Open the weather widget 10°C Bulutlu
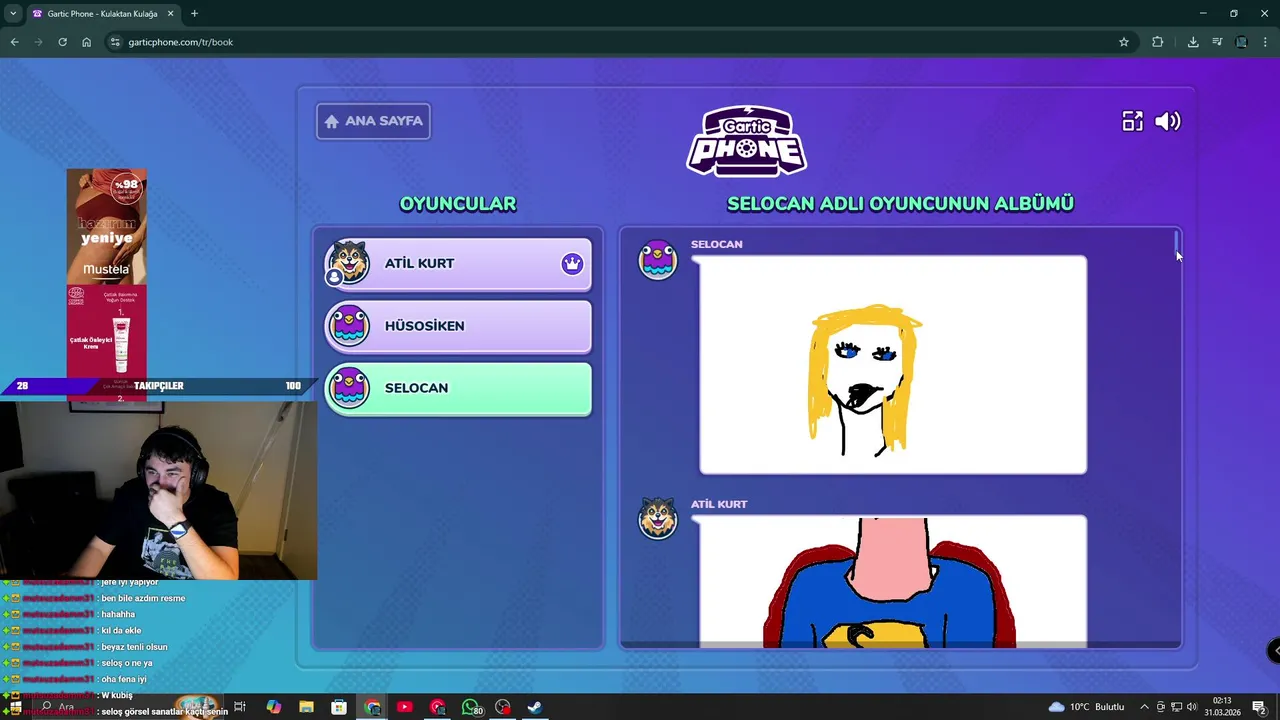The image size is (1280, 720). [1086, 707]
